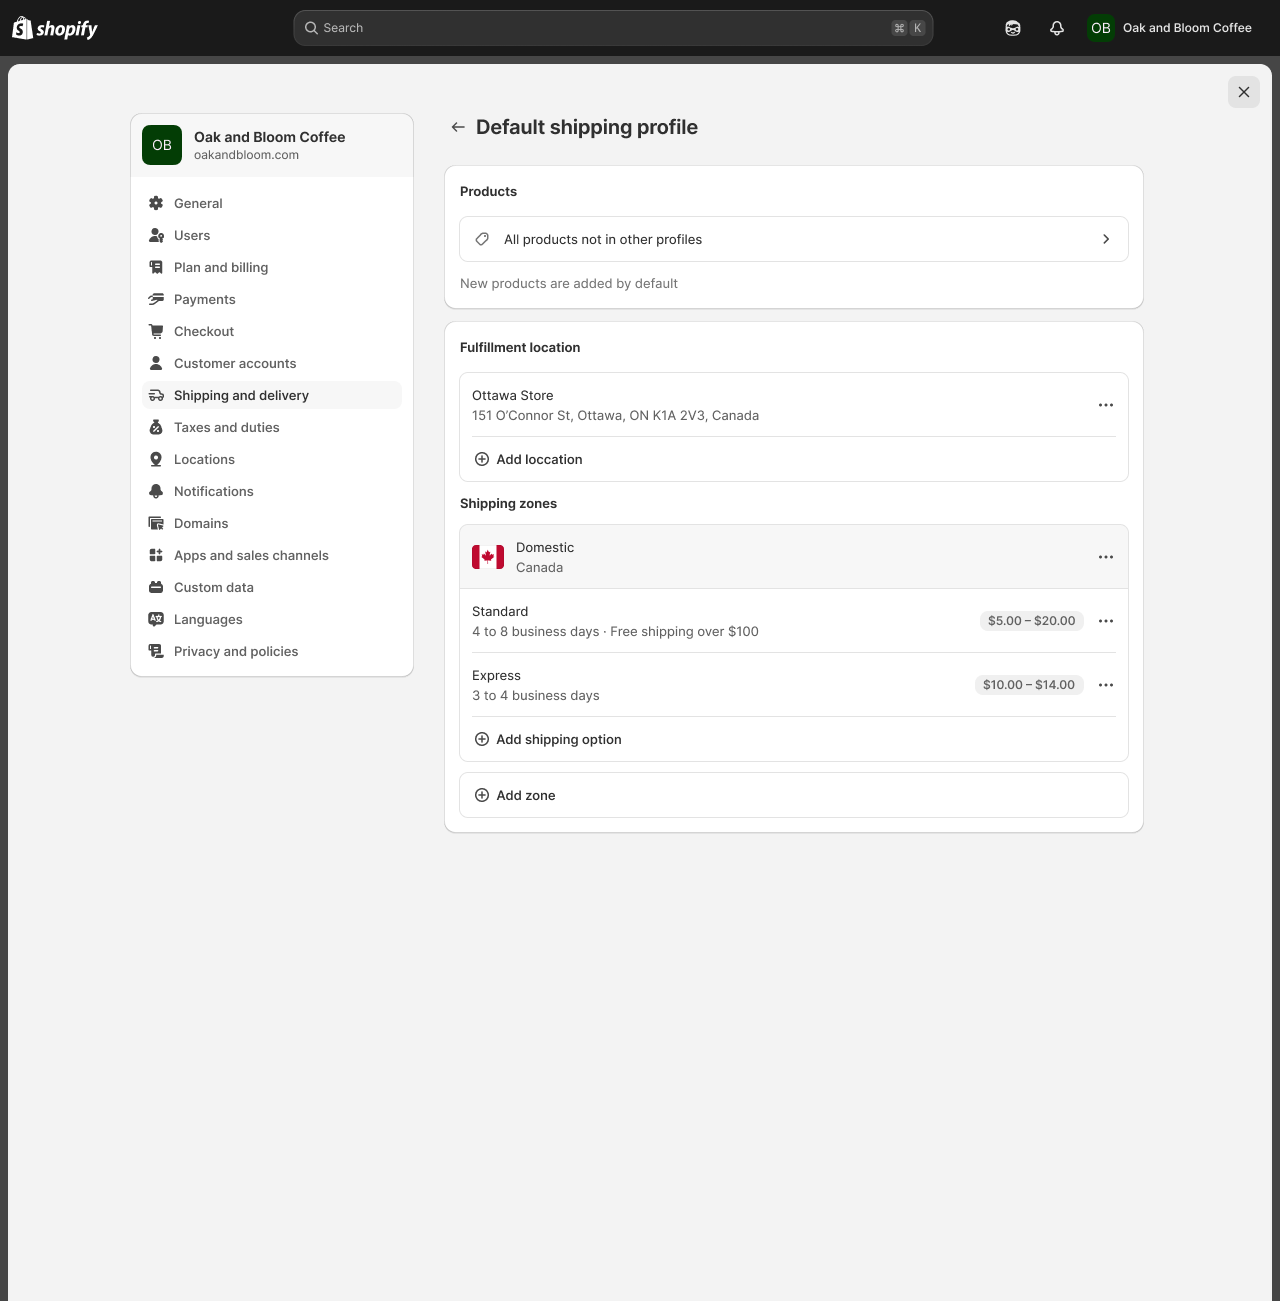Click Add shipping option text
The image size is (1280, 1301).
pos(559,739)
